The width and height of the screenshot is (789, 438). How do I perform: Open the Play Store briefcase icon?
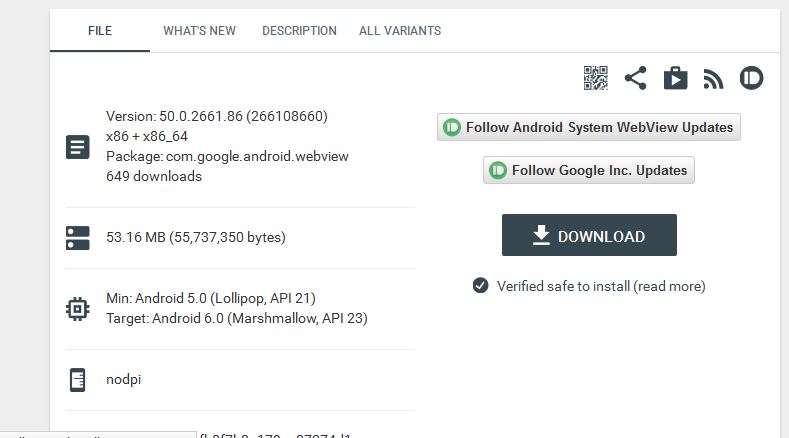tap(675, 78)
